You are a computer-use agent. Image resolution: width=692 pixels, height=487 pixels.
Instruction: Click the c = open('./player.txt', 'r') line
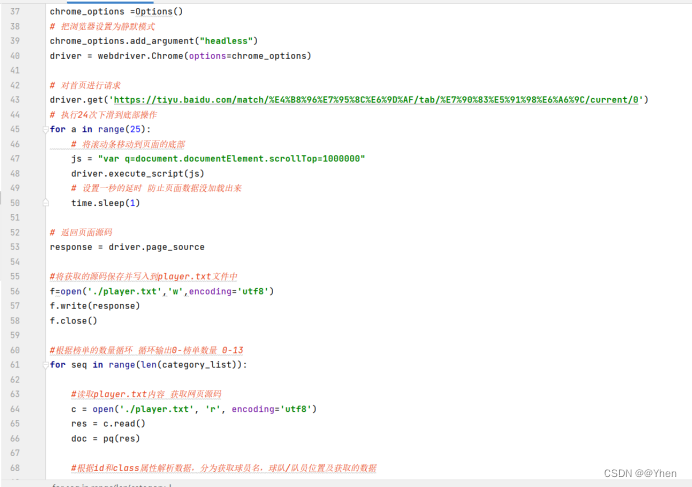(x=194, y=409)
